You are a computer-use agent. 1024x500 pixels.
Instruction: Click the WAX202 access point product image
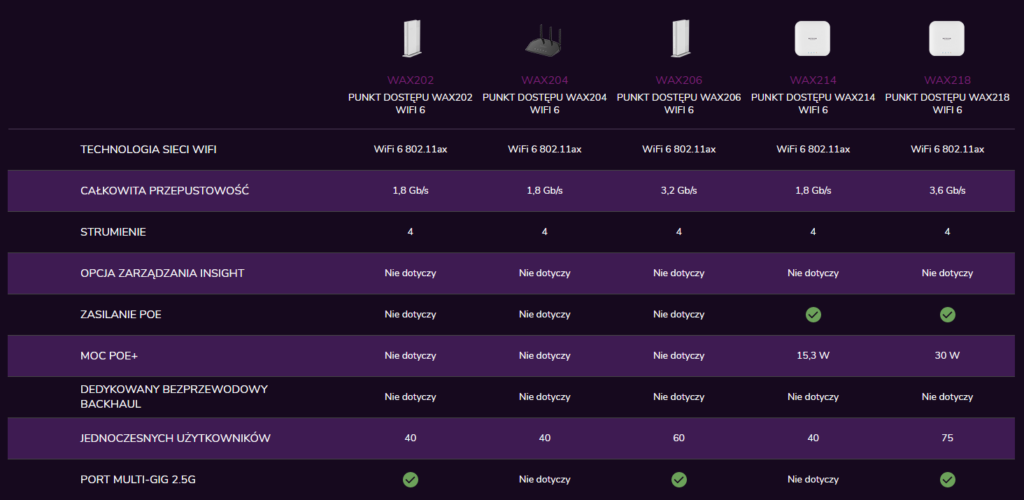tap(410, 38)
